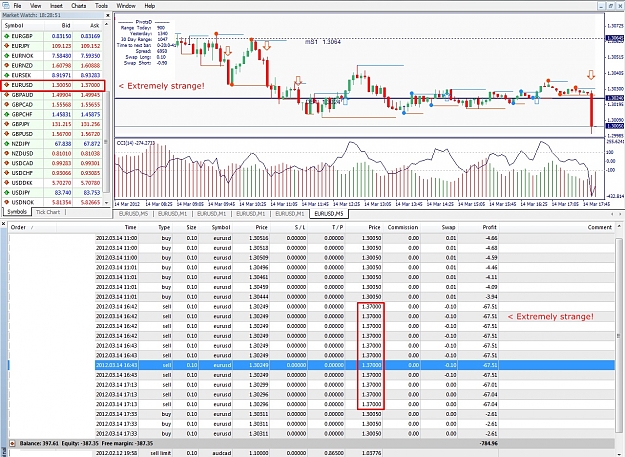Screen dimensions: 625x457
Task: Click the total profit value -784.96
Action: [488, 443]
